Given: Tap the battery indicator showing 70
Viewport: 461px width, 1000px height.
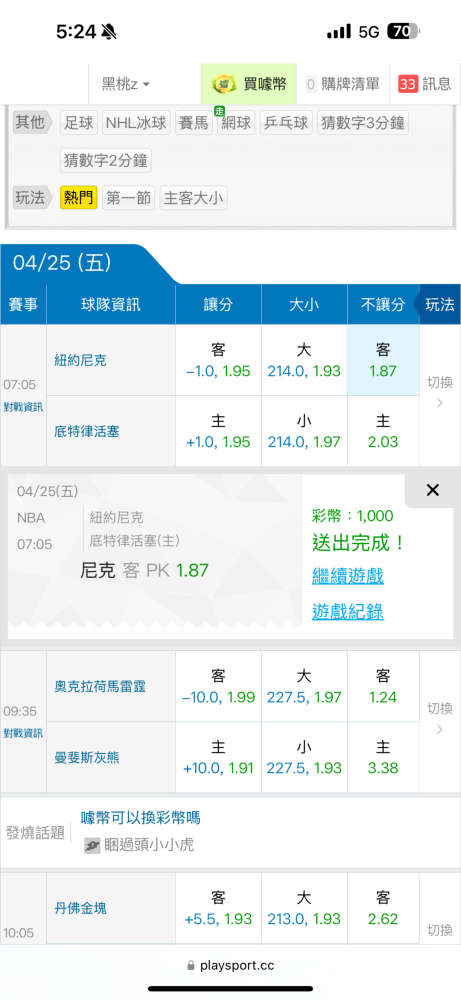Looking at the screenshot, I should coord(402,31).
